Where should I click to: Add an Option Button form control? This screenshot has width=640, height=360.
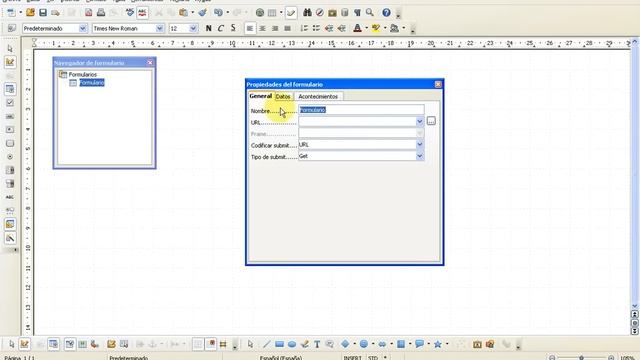10,157
